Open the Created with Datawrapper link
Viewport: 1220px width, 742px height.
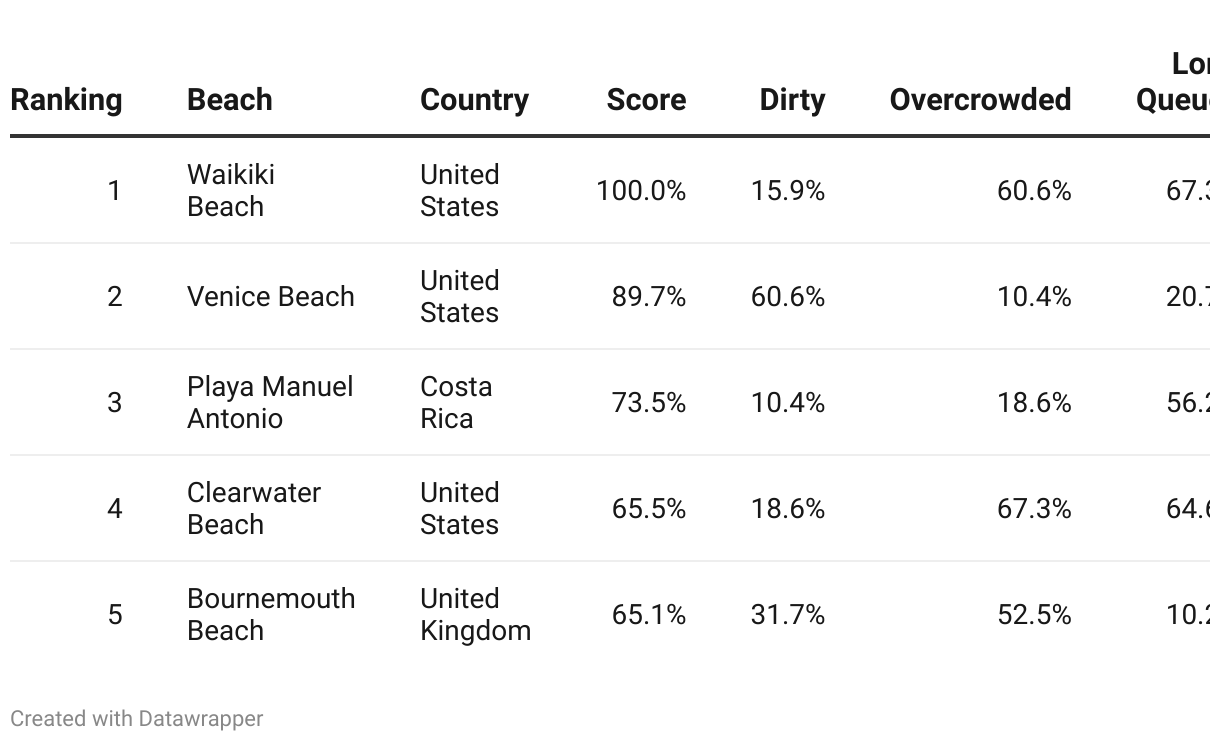137,718
